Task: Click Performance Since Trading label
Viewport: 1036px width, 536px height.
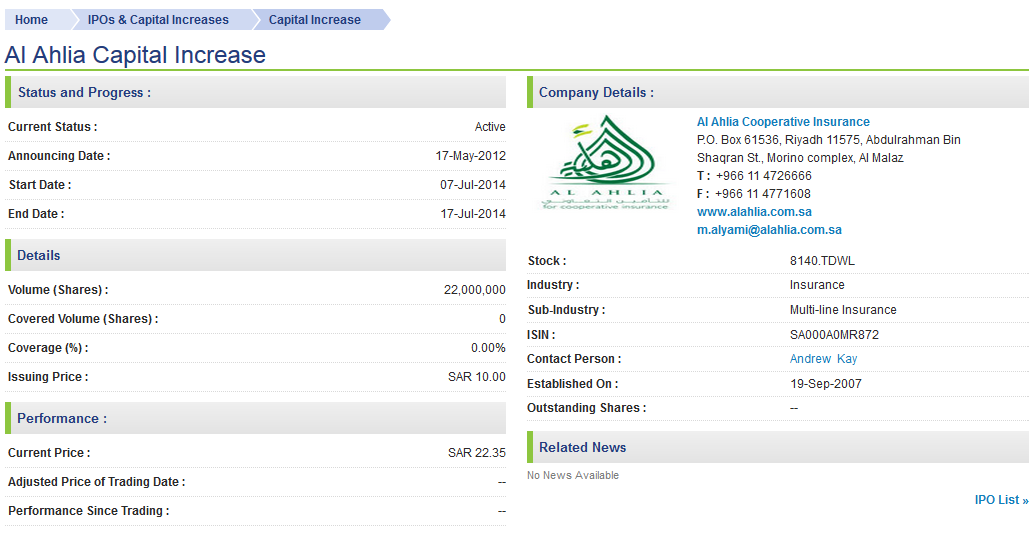Action: coord(89,511)
